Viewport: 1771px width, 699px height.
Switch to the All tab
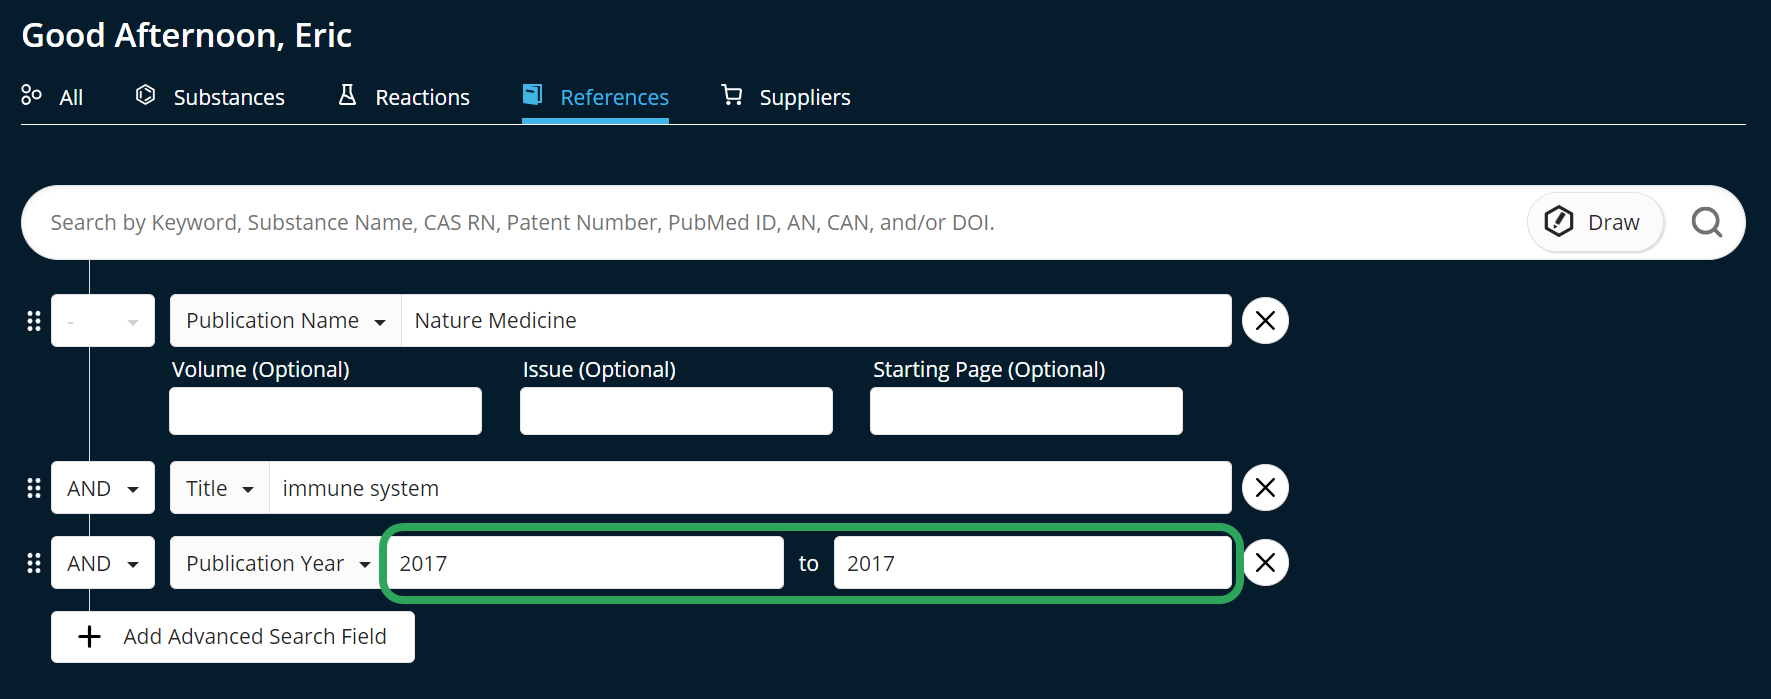[x=52, y=97]
